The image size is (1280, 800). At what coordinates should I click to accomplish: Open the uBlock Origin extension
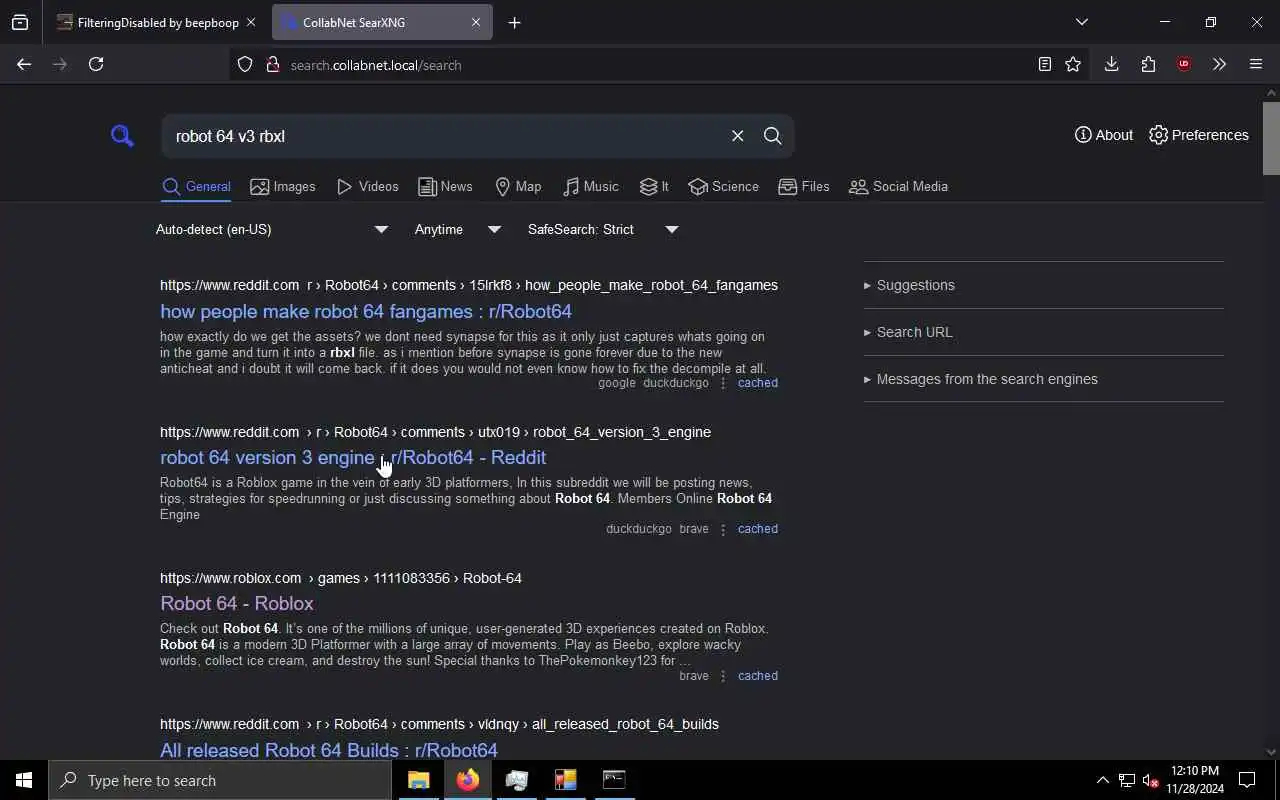pos(1184,64)
